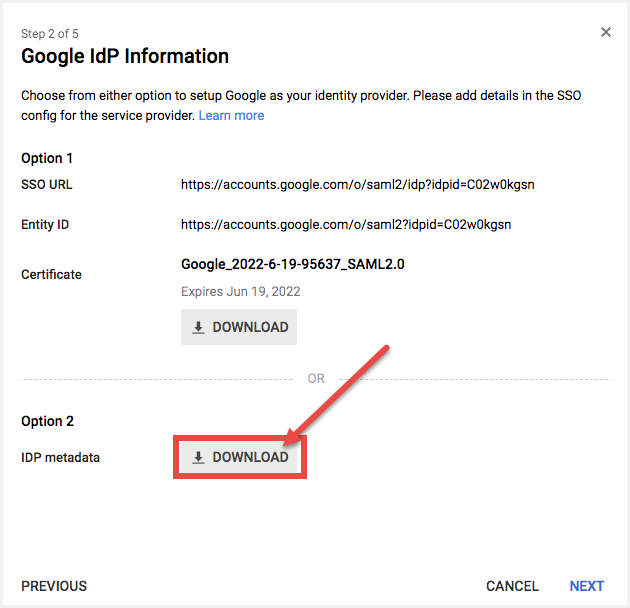Select the SSO URL value text
Screen dimensions: 630x608
pos(358,184)
